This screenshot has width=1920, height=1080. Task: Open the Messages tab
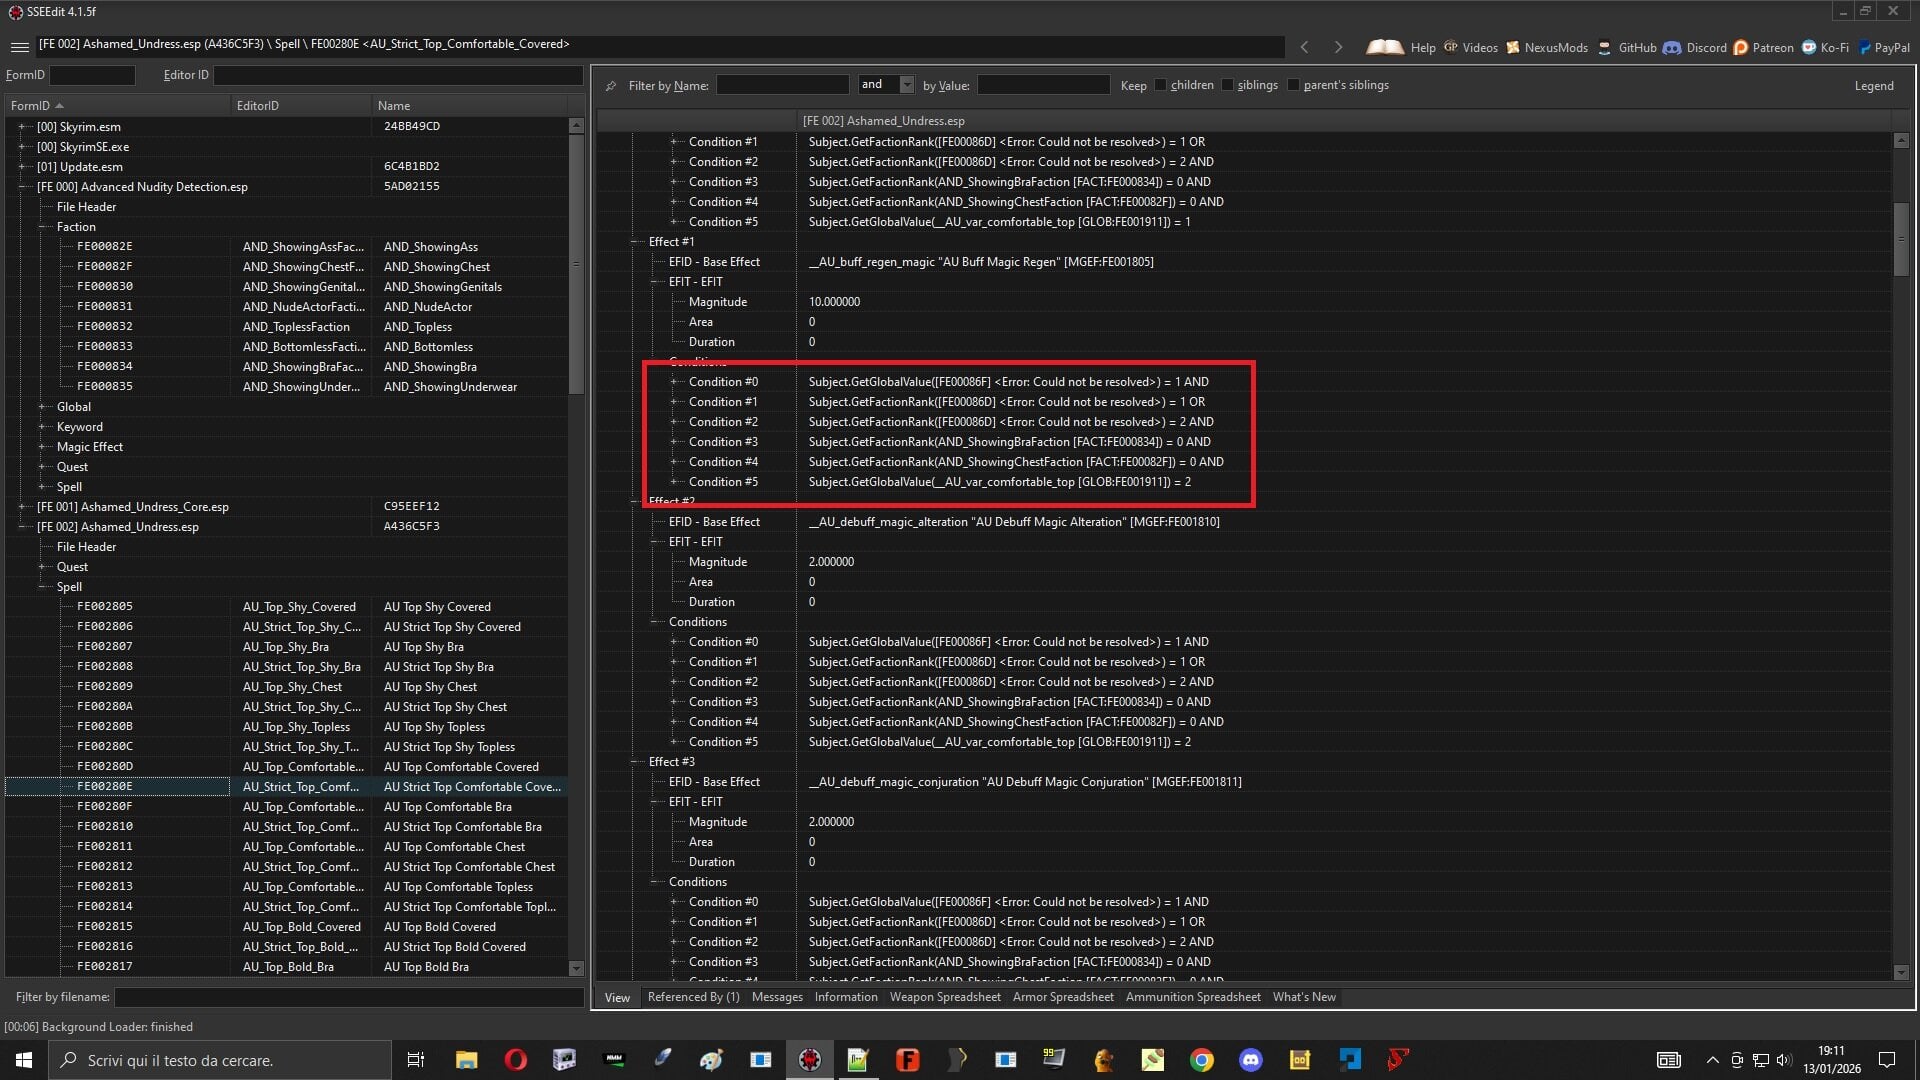click(777, 997)
